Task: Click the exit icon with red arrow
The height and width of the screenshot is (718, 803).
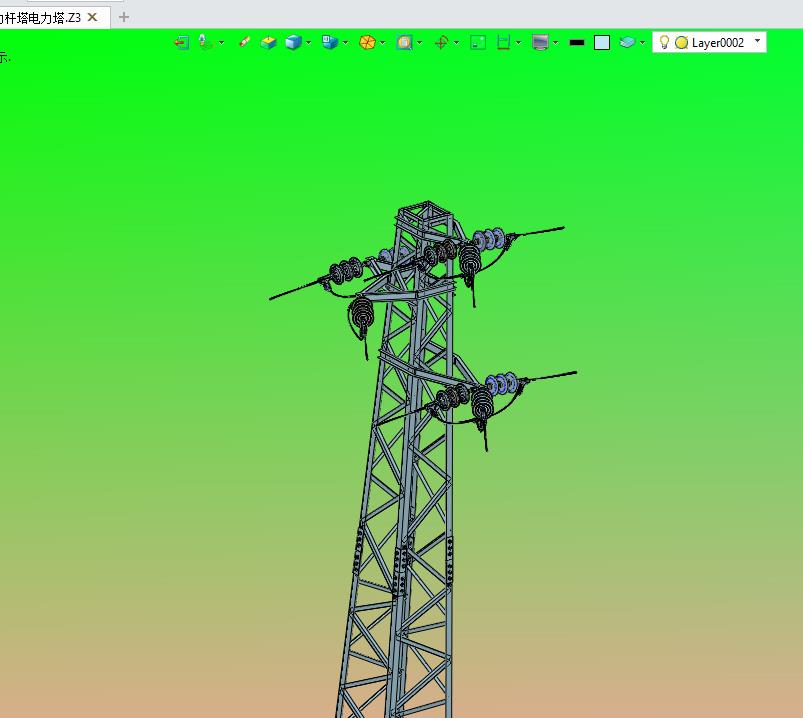Action: (182, 42)
